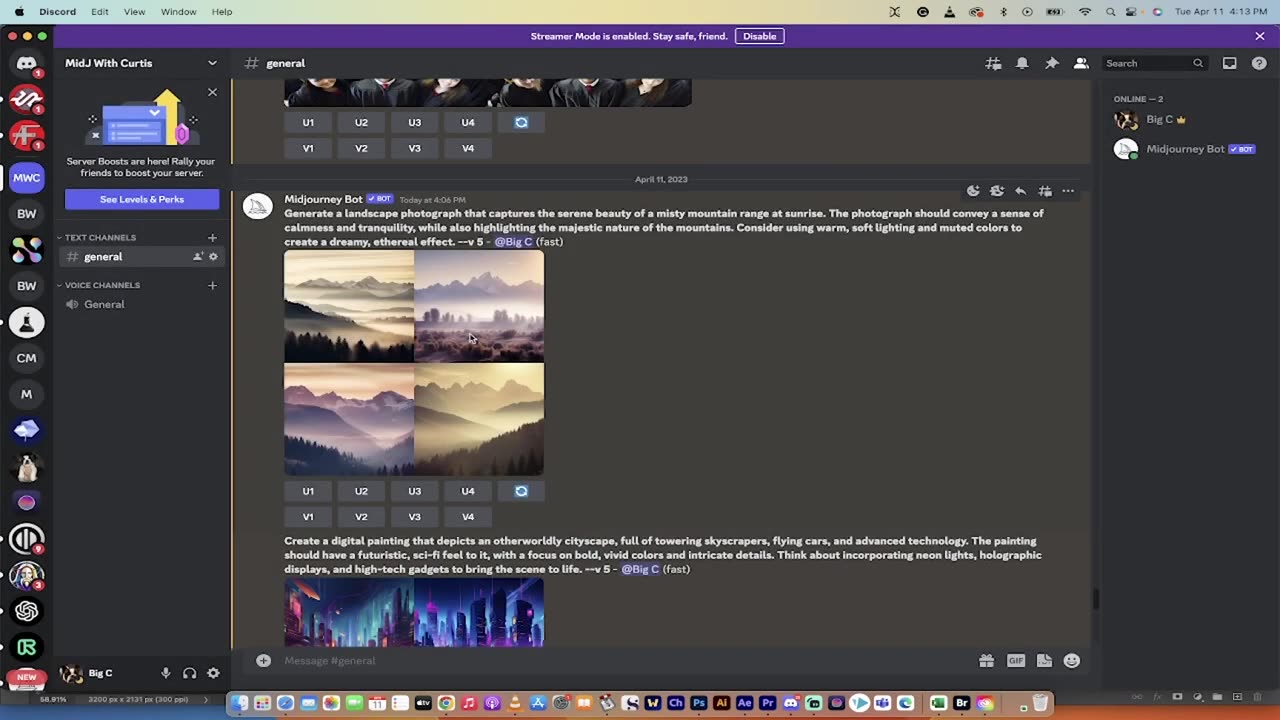Open Midjourney Bot in member list
The image size is (1280, 720).
(1185, 149)
